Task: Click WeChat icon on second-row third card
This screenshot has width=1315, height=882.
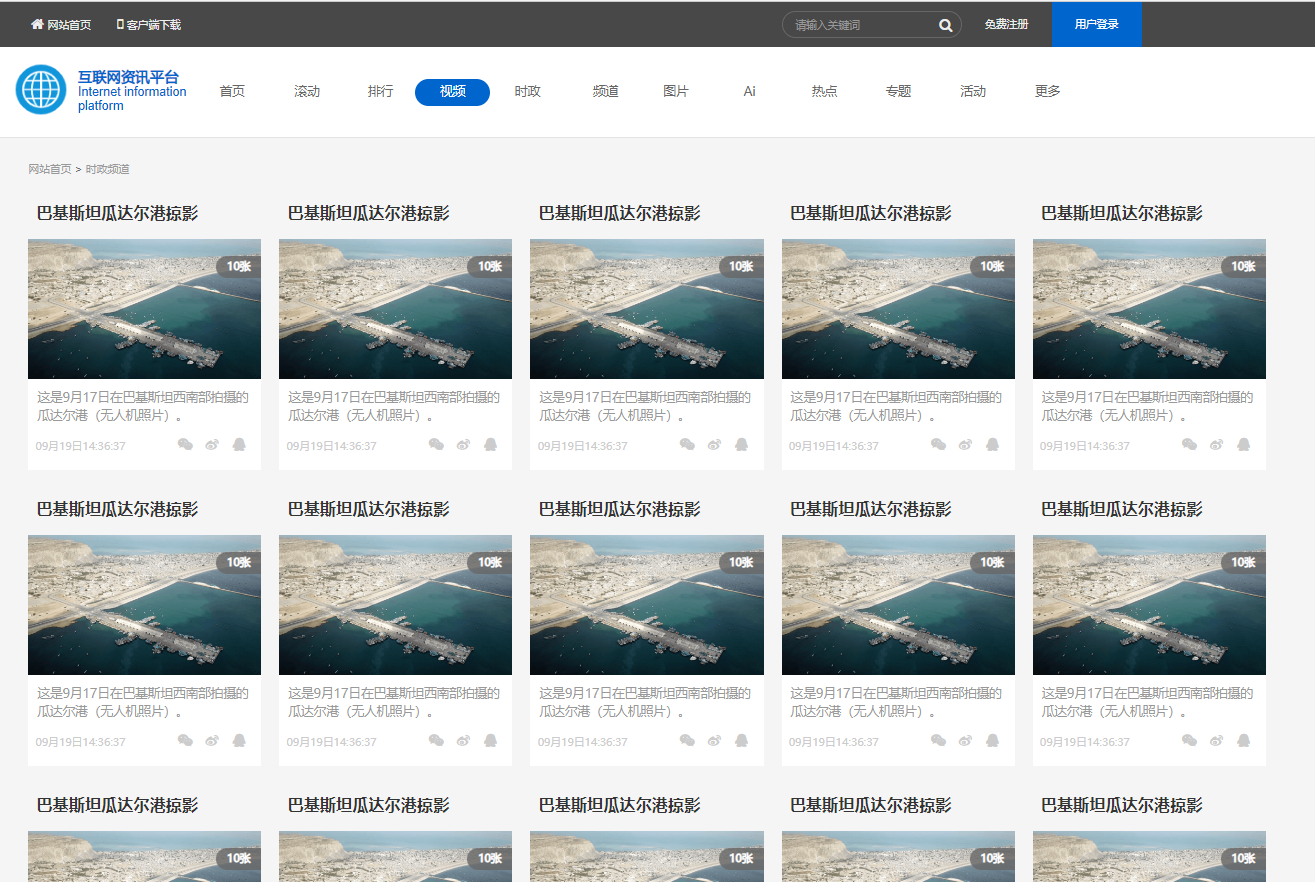Action: tap(687, 741)
